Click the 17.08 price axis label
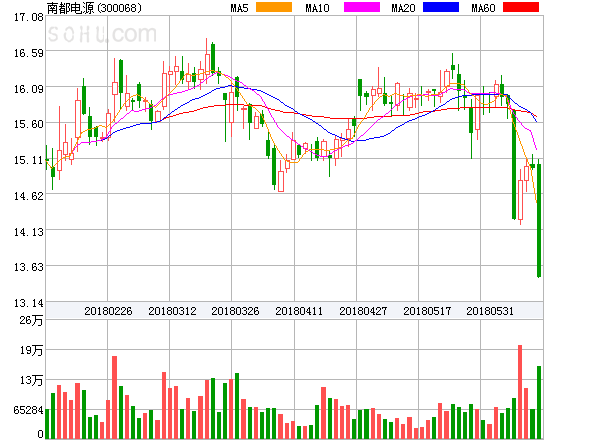 29,17
